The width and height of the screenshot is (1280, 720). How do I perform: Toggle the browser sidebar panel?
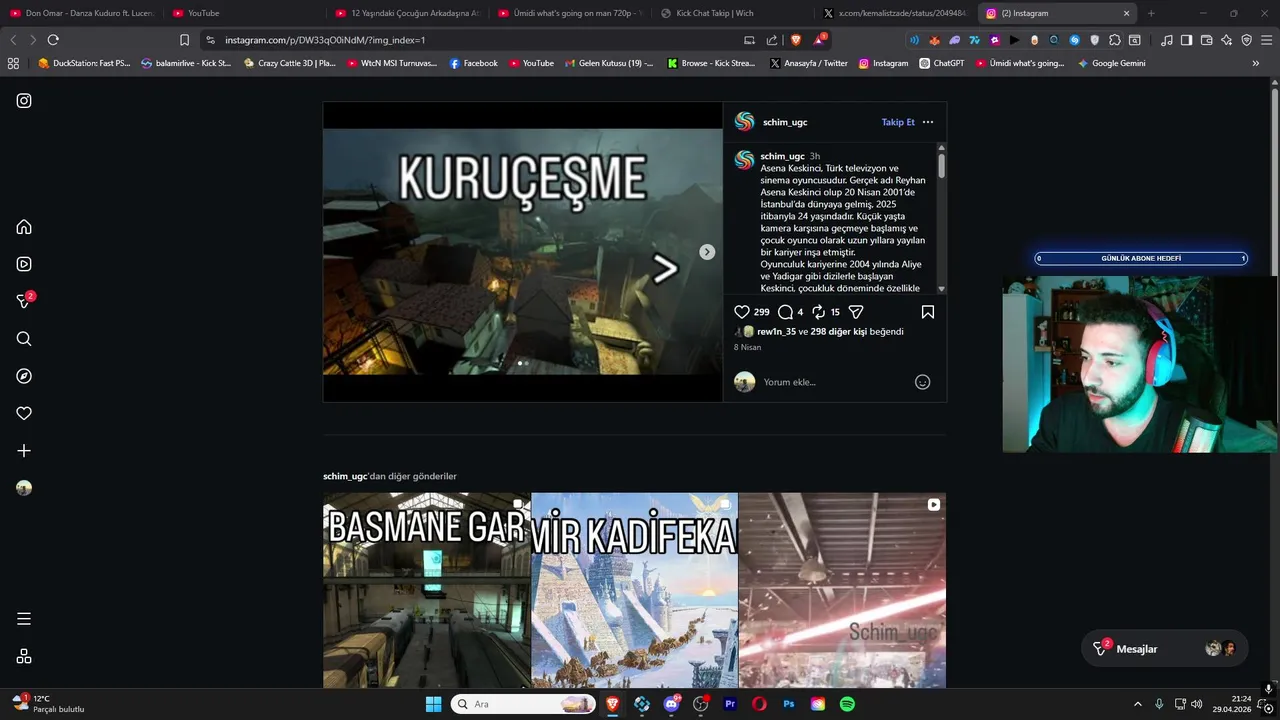[x=1186, y=40]
